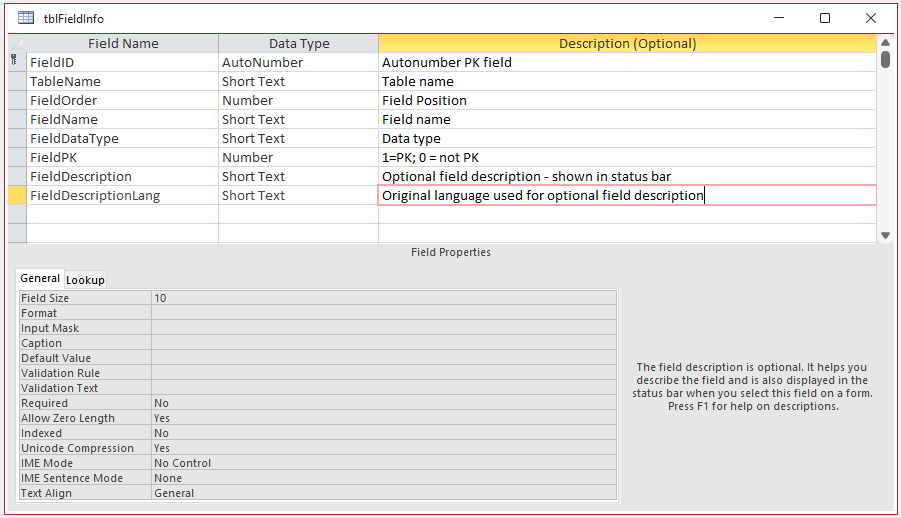This screenshot has width=901, height=518.
Task: Click the select-all corner of field grid
Action: (x=17, y=43)
